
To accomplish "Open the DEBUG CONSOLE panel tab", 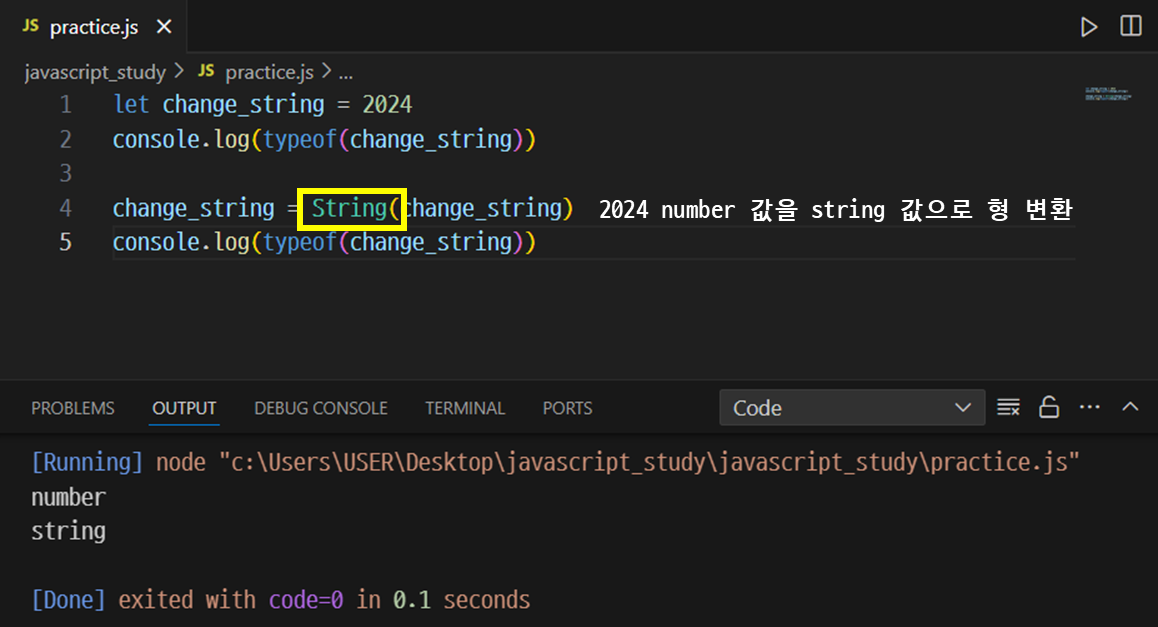I will 321,408.
